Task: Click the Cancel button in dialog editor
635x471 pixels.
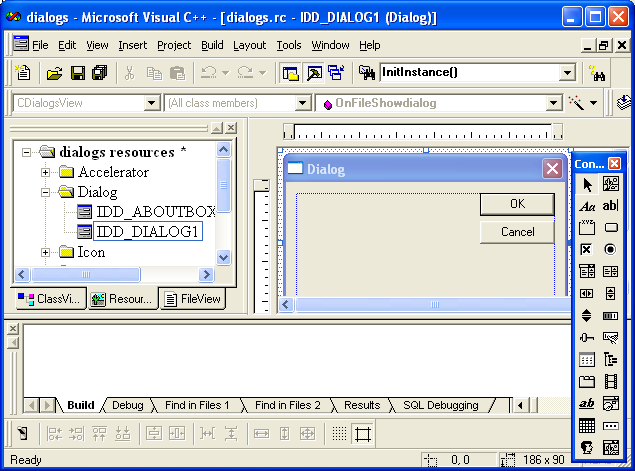Action: click(517, 232)
